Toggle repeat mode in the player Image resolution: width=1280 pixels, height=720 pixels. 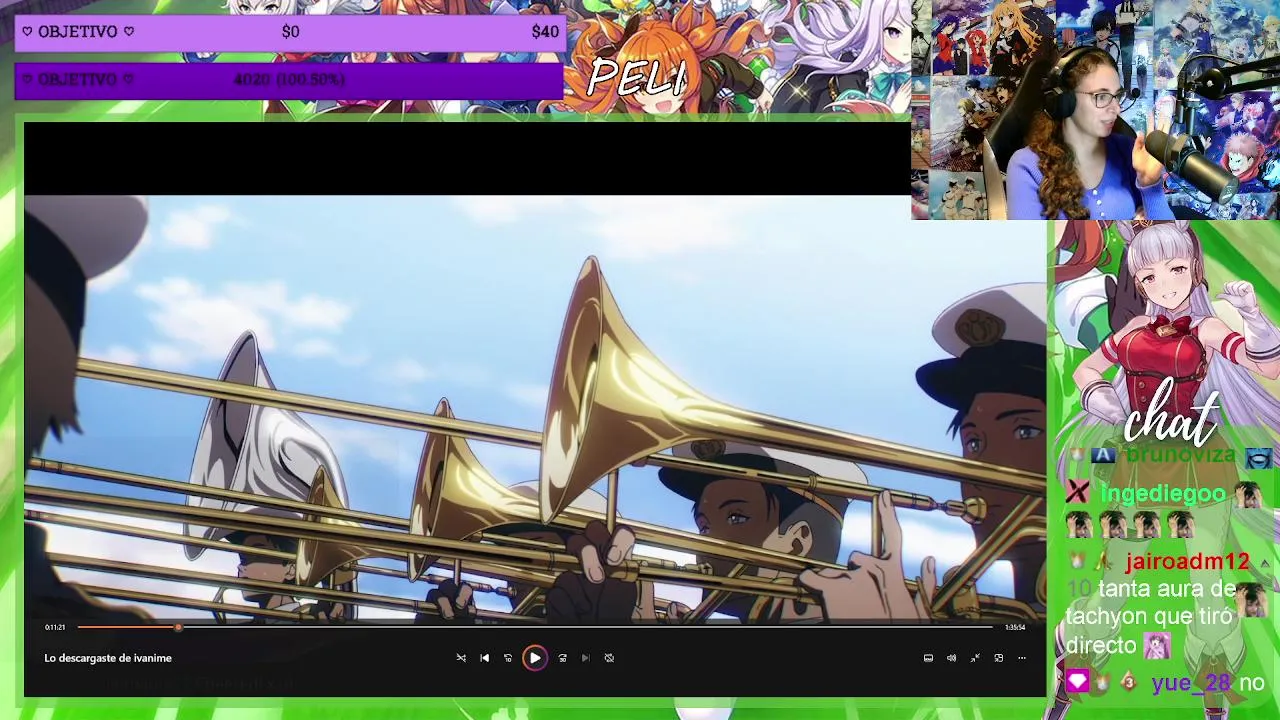coord(609,658)
